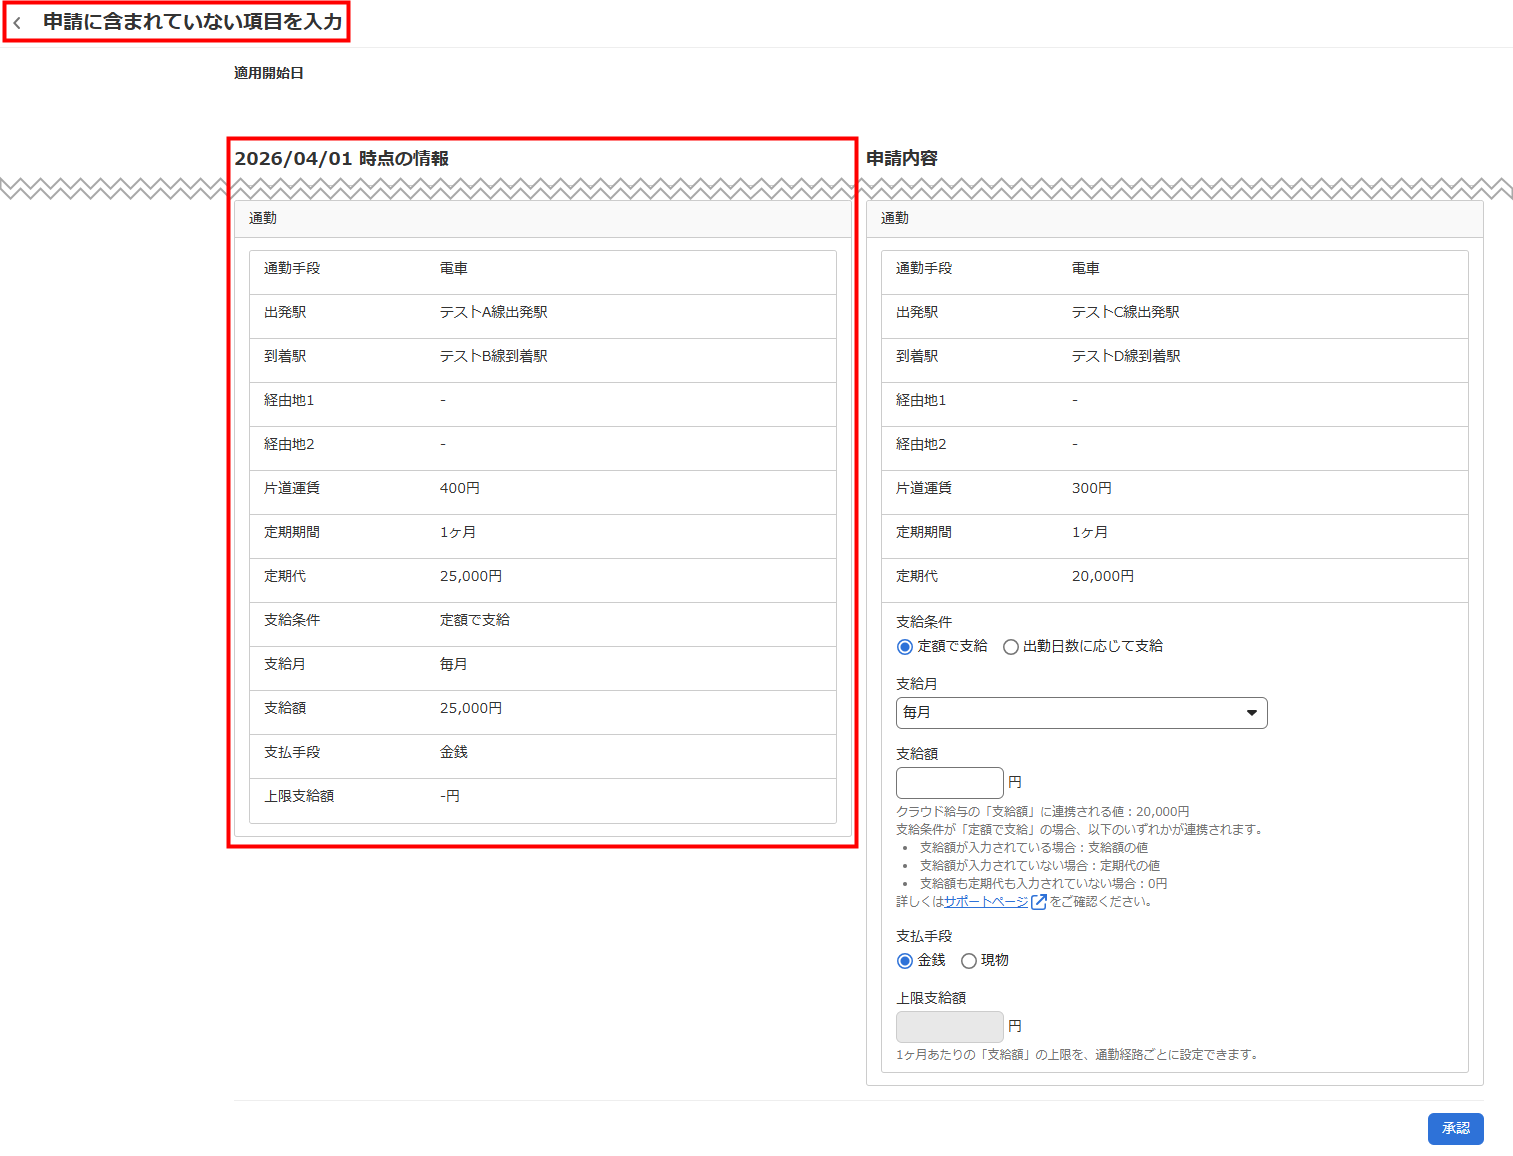Image resolution: width=1513 pixels, height=1156 pixels.
Task: Switch 支払手段 to 現物
Action: coord(968,961)
